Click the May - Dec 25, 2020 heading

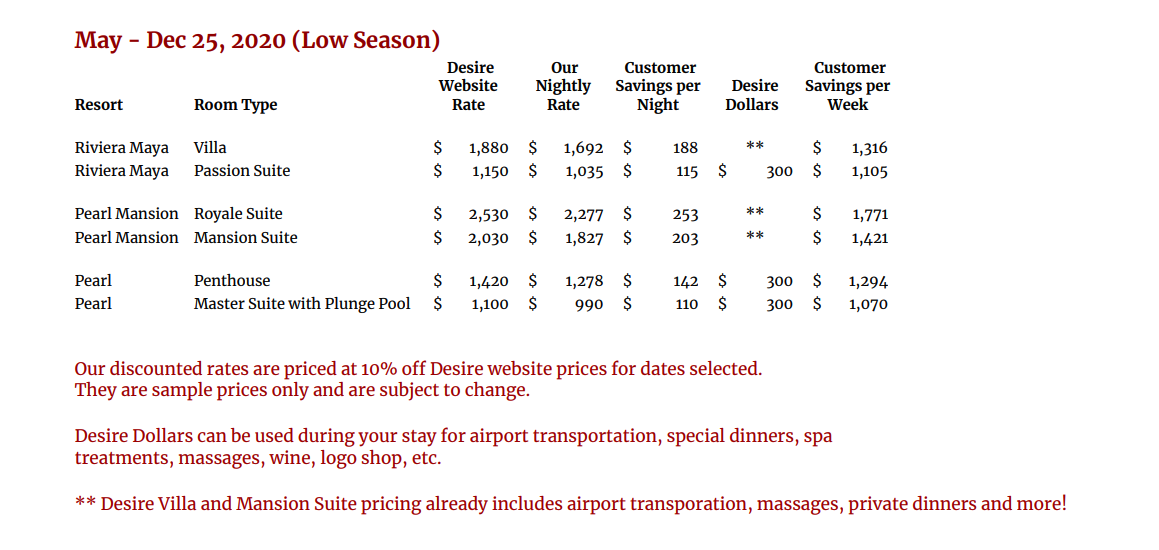257,39
